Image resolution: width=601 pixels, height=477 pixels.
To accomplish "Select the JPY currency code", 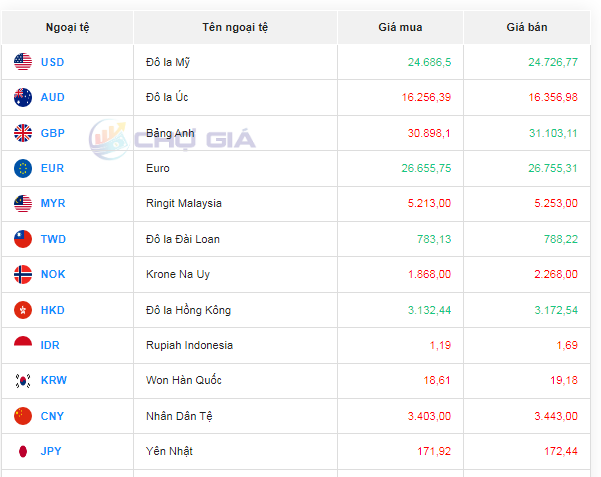I will (x=51, y=451).
